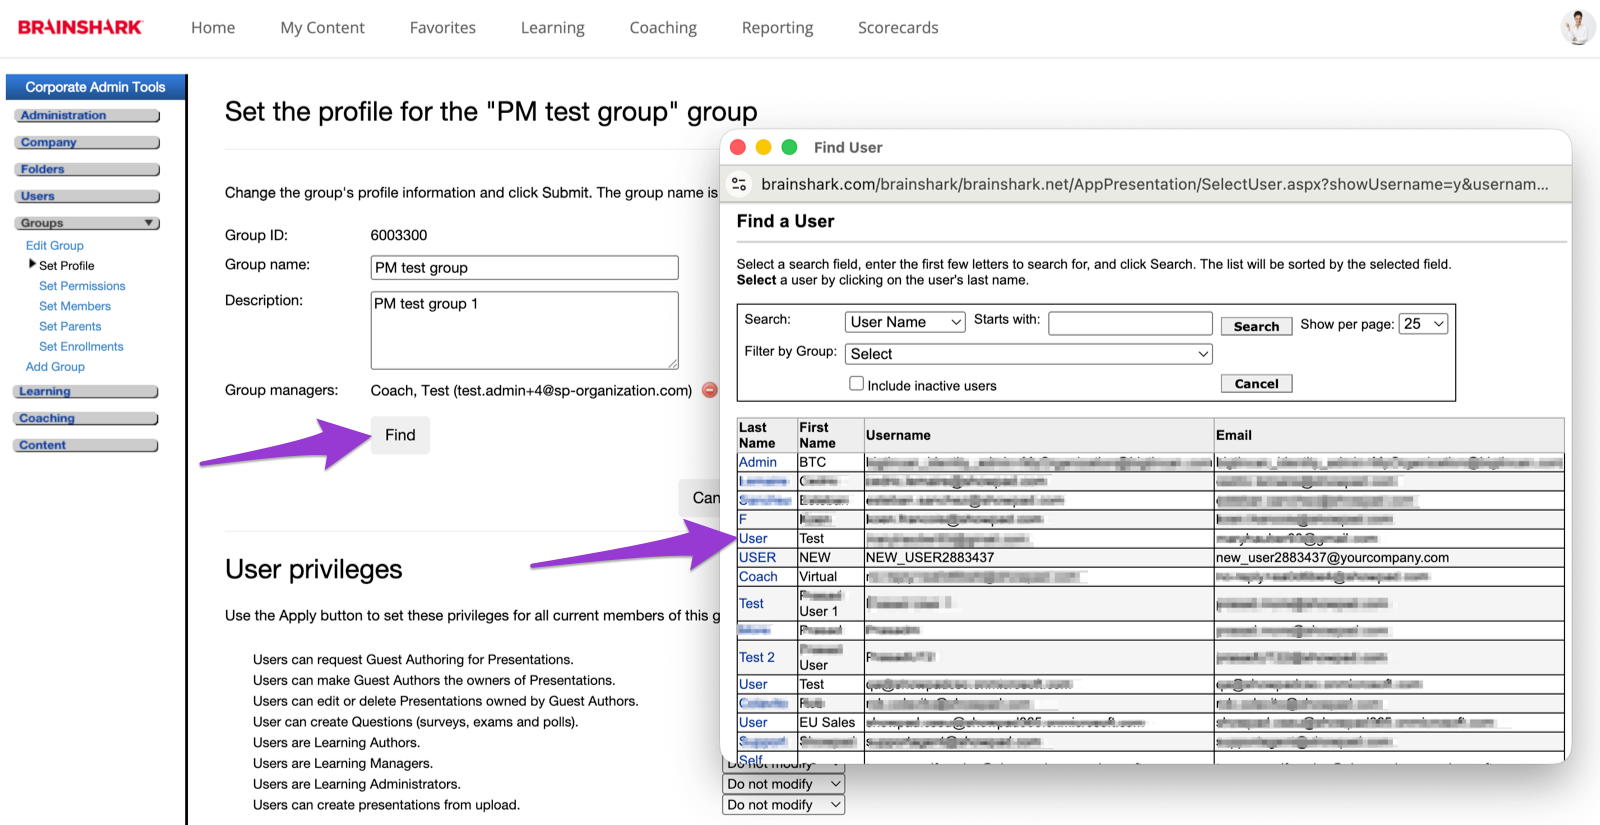1600x825 pixels.
Task: Toggle Include inactive users checkbox
Action: [x=856, y=383]
